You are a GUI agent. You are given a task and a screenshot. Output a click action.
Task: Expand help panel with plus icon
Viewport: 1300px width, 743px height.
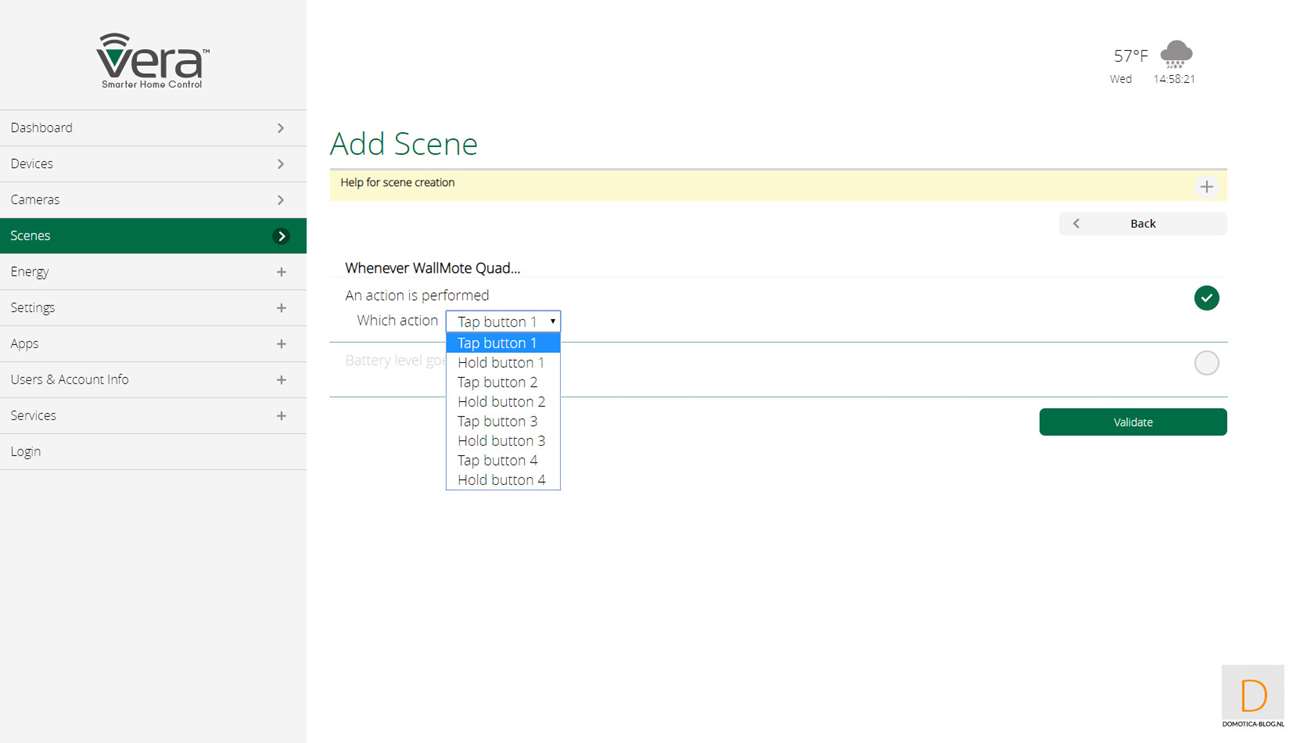coord(1206,187)
